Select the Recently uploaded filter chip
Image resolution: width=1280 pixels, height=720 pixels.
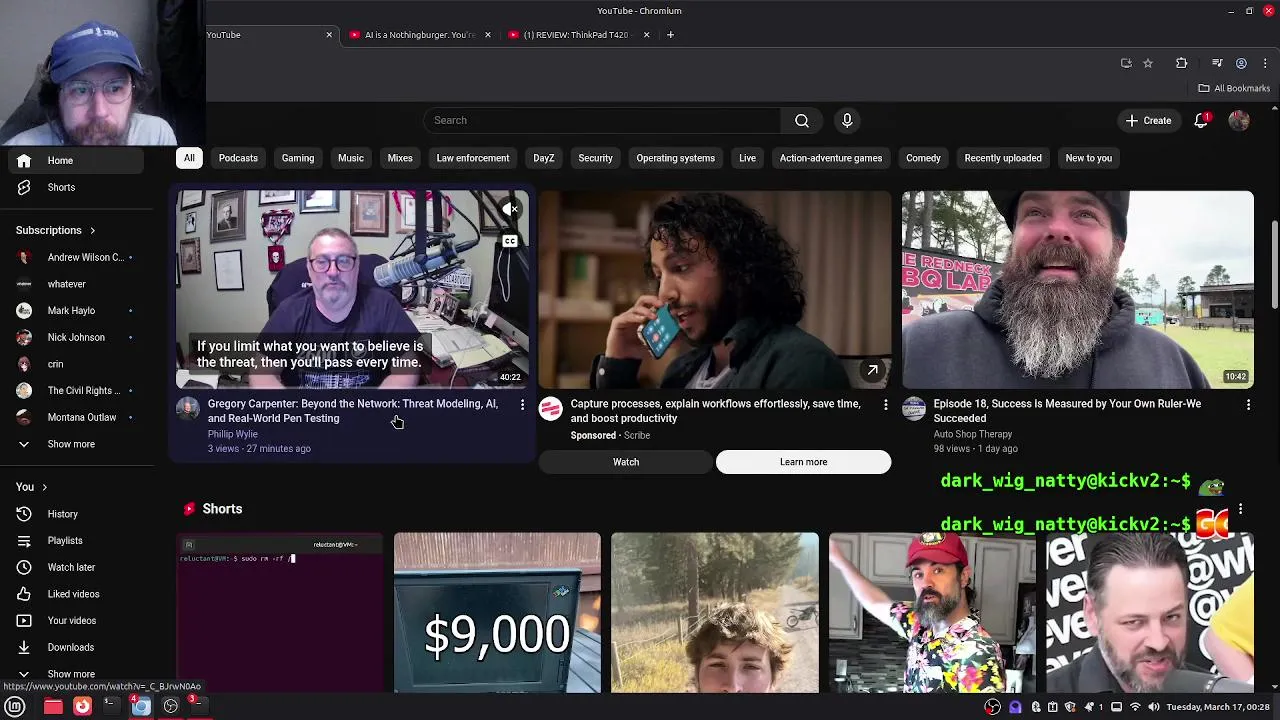(1002, 158)
